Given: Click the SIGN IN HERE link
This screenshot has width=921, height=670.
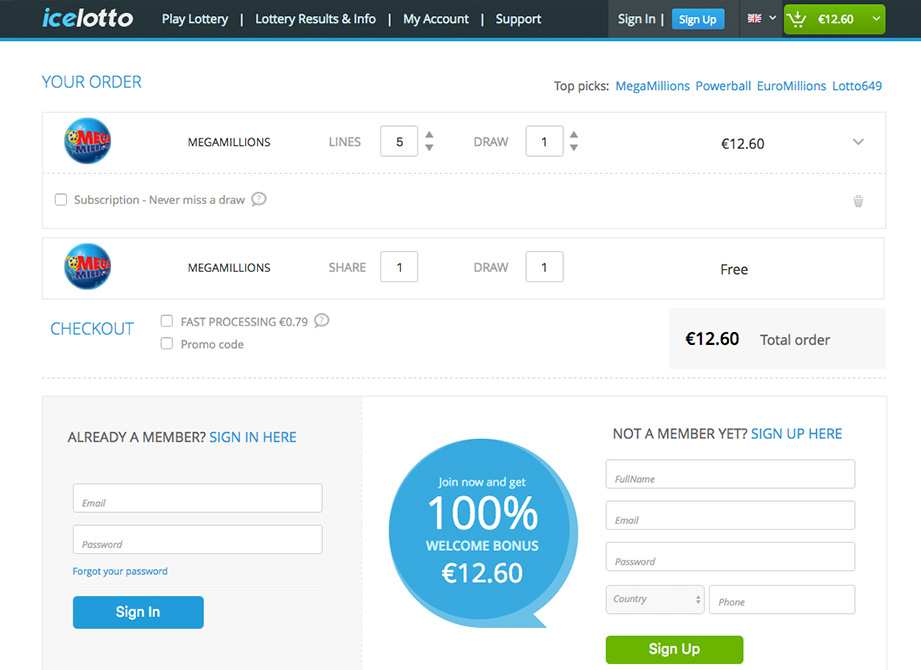Looking at the screenshot, I should [253, 437].
